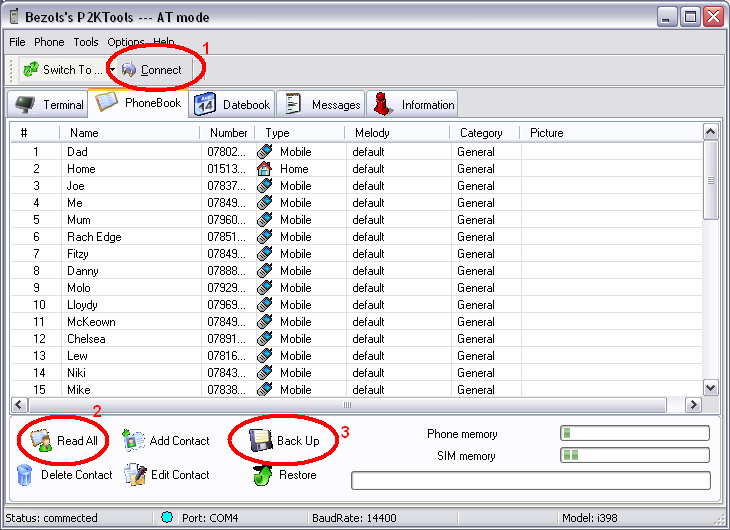
Task: Click the mobile icon in Joe row
Action: (x=264, y=185)
